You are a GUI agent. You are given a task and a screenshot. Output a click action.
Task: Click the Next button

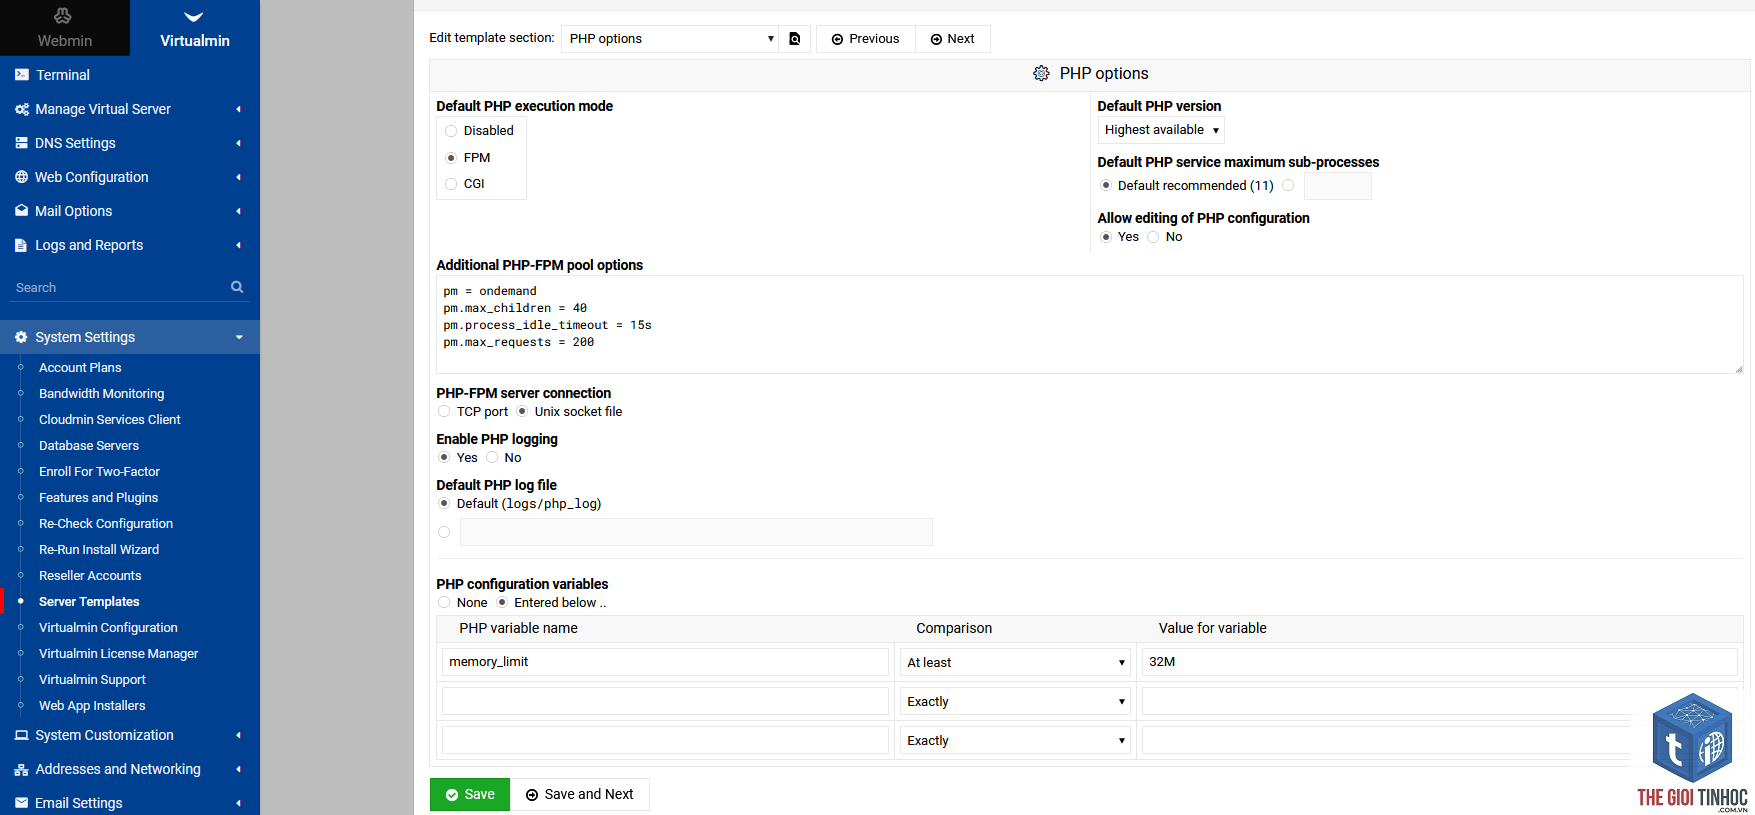953,39
